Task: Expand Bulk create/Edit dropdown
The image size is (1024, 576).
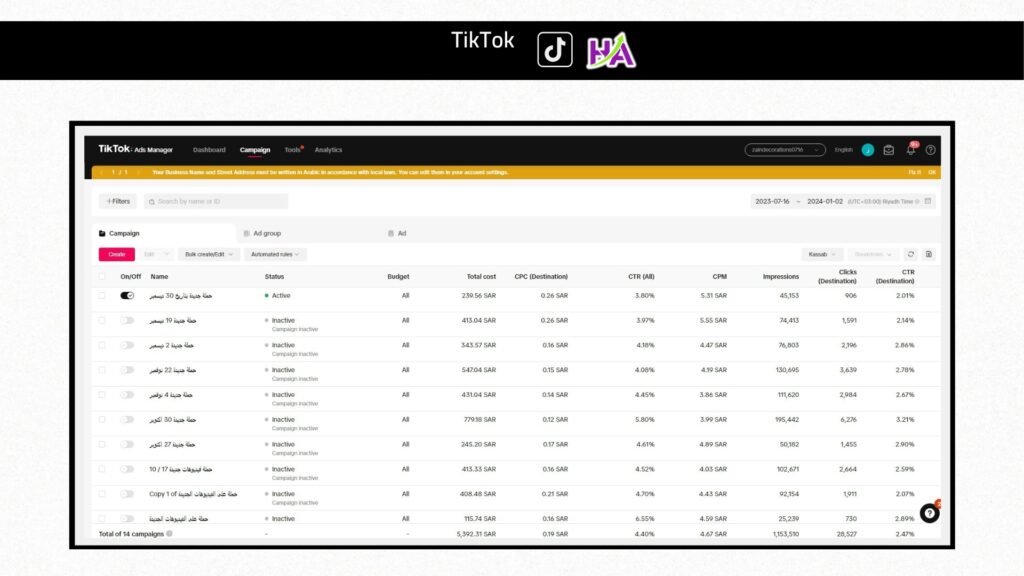Action: coord(208,254)
